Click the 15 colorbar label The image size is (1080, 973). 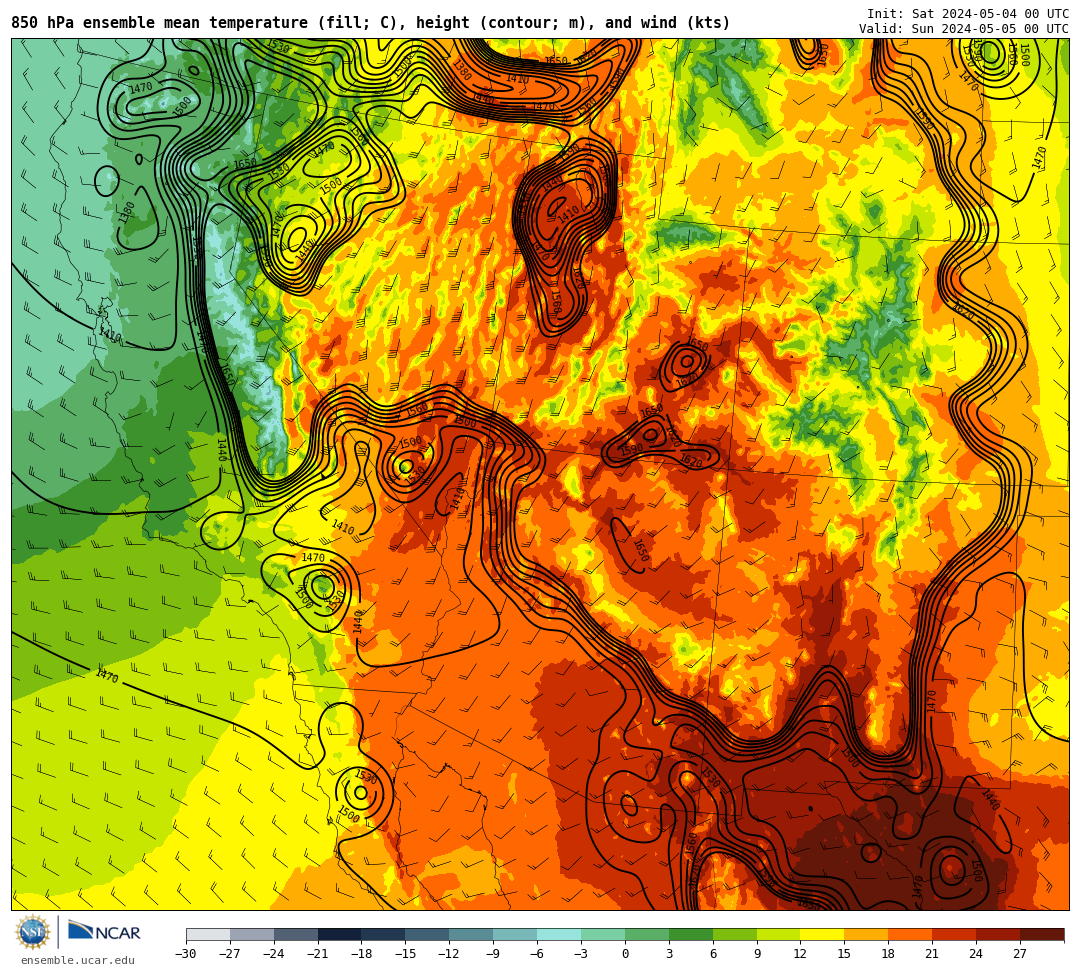coord(844,954)
